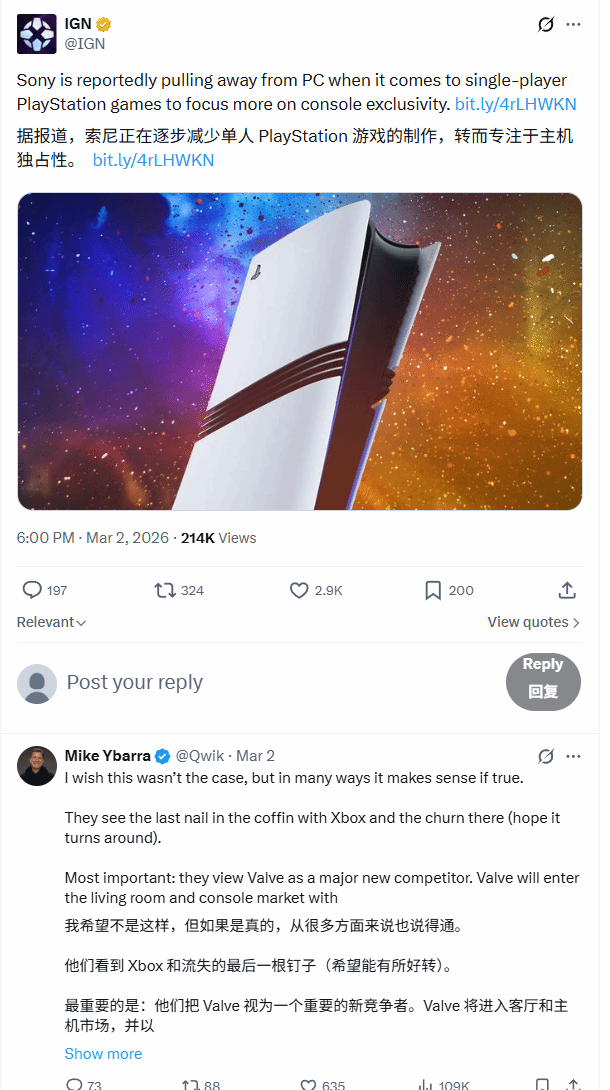This screenshot has width=610, height=1090.
Task: Repost the IGN tweet
Action: (x=166, y=591)
